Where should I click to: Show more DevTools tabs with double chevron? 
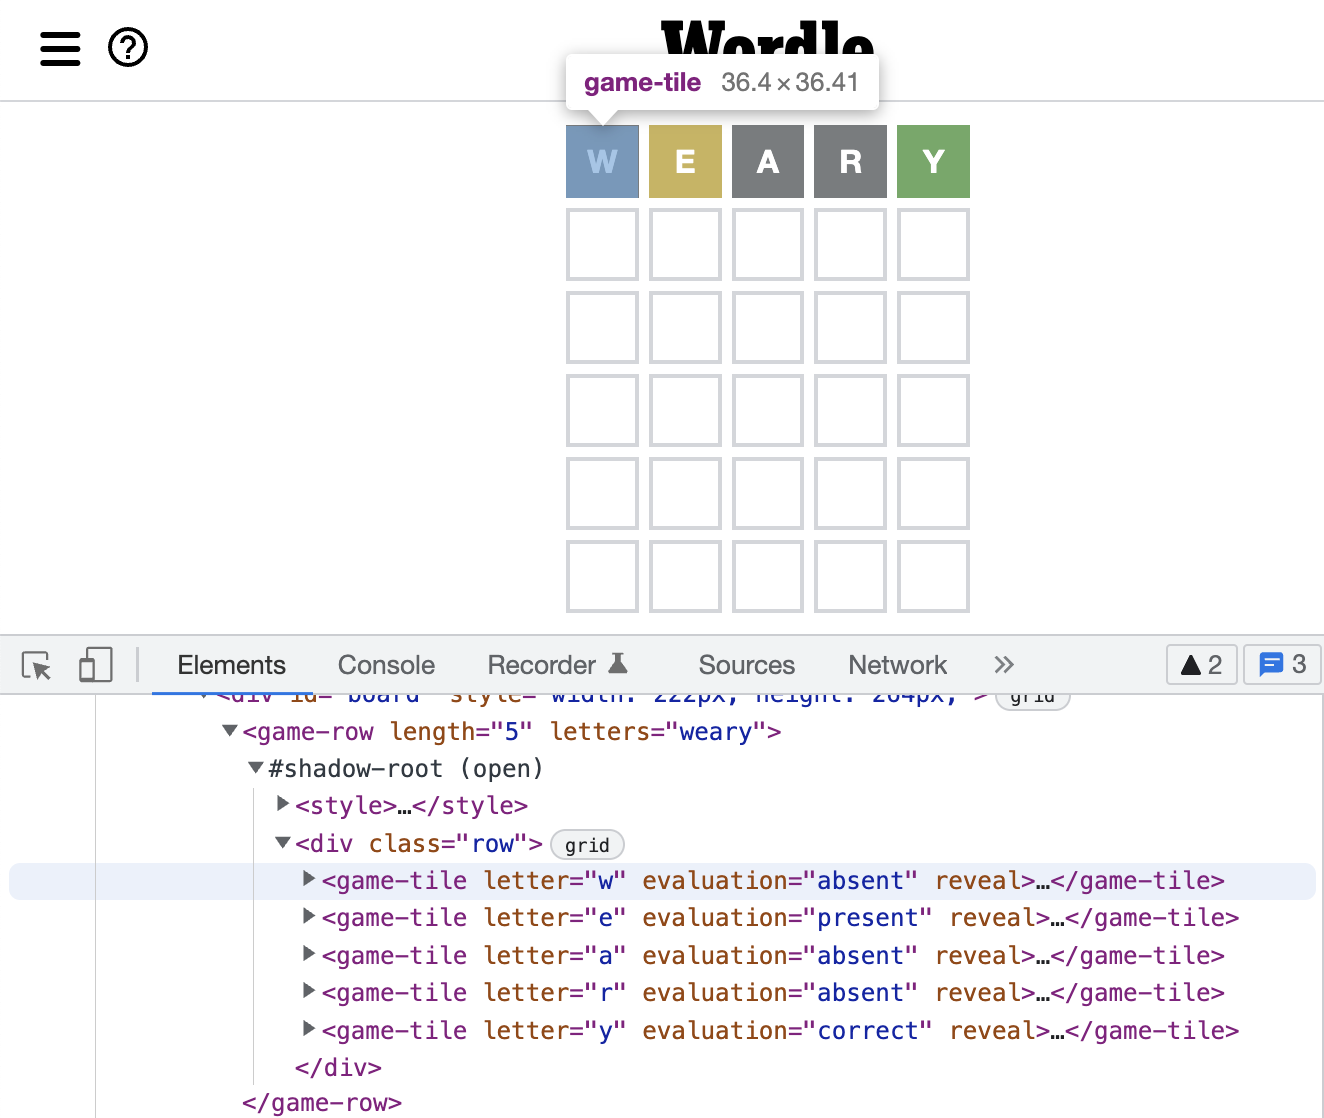(x=1004, y=665)
